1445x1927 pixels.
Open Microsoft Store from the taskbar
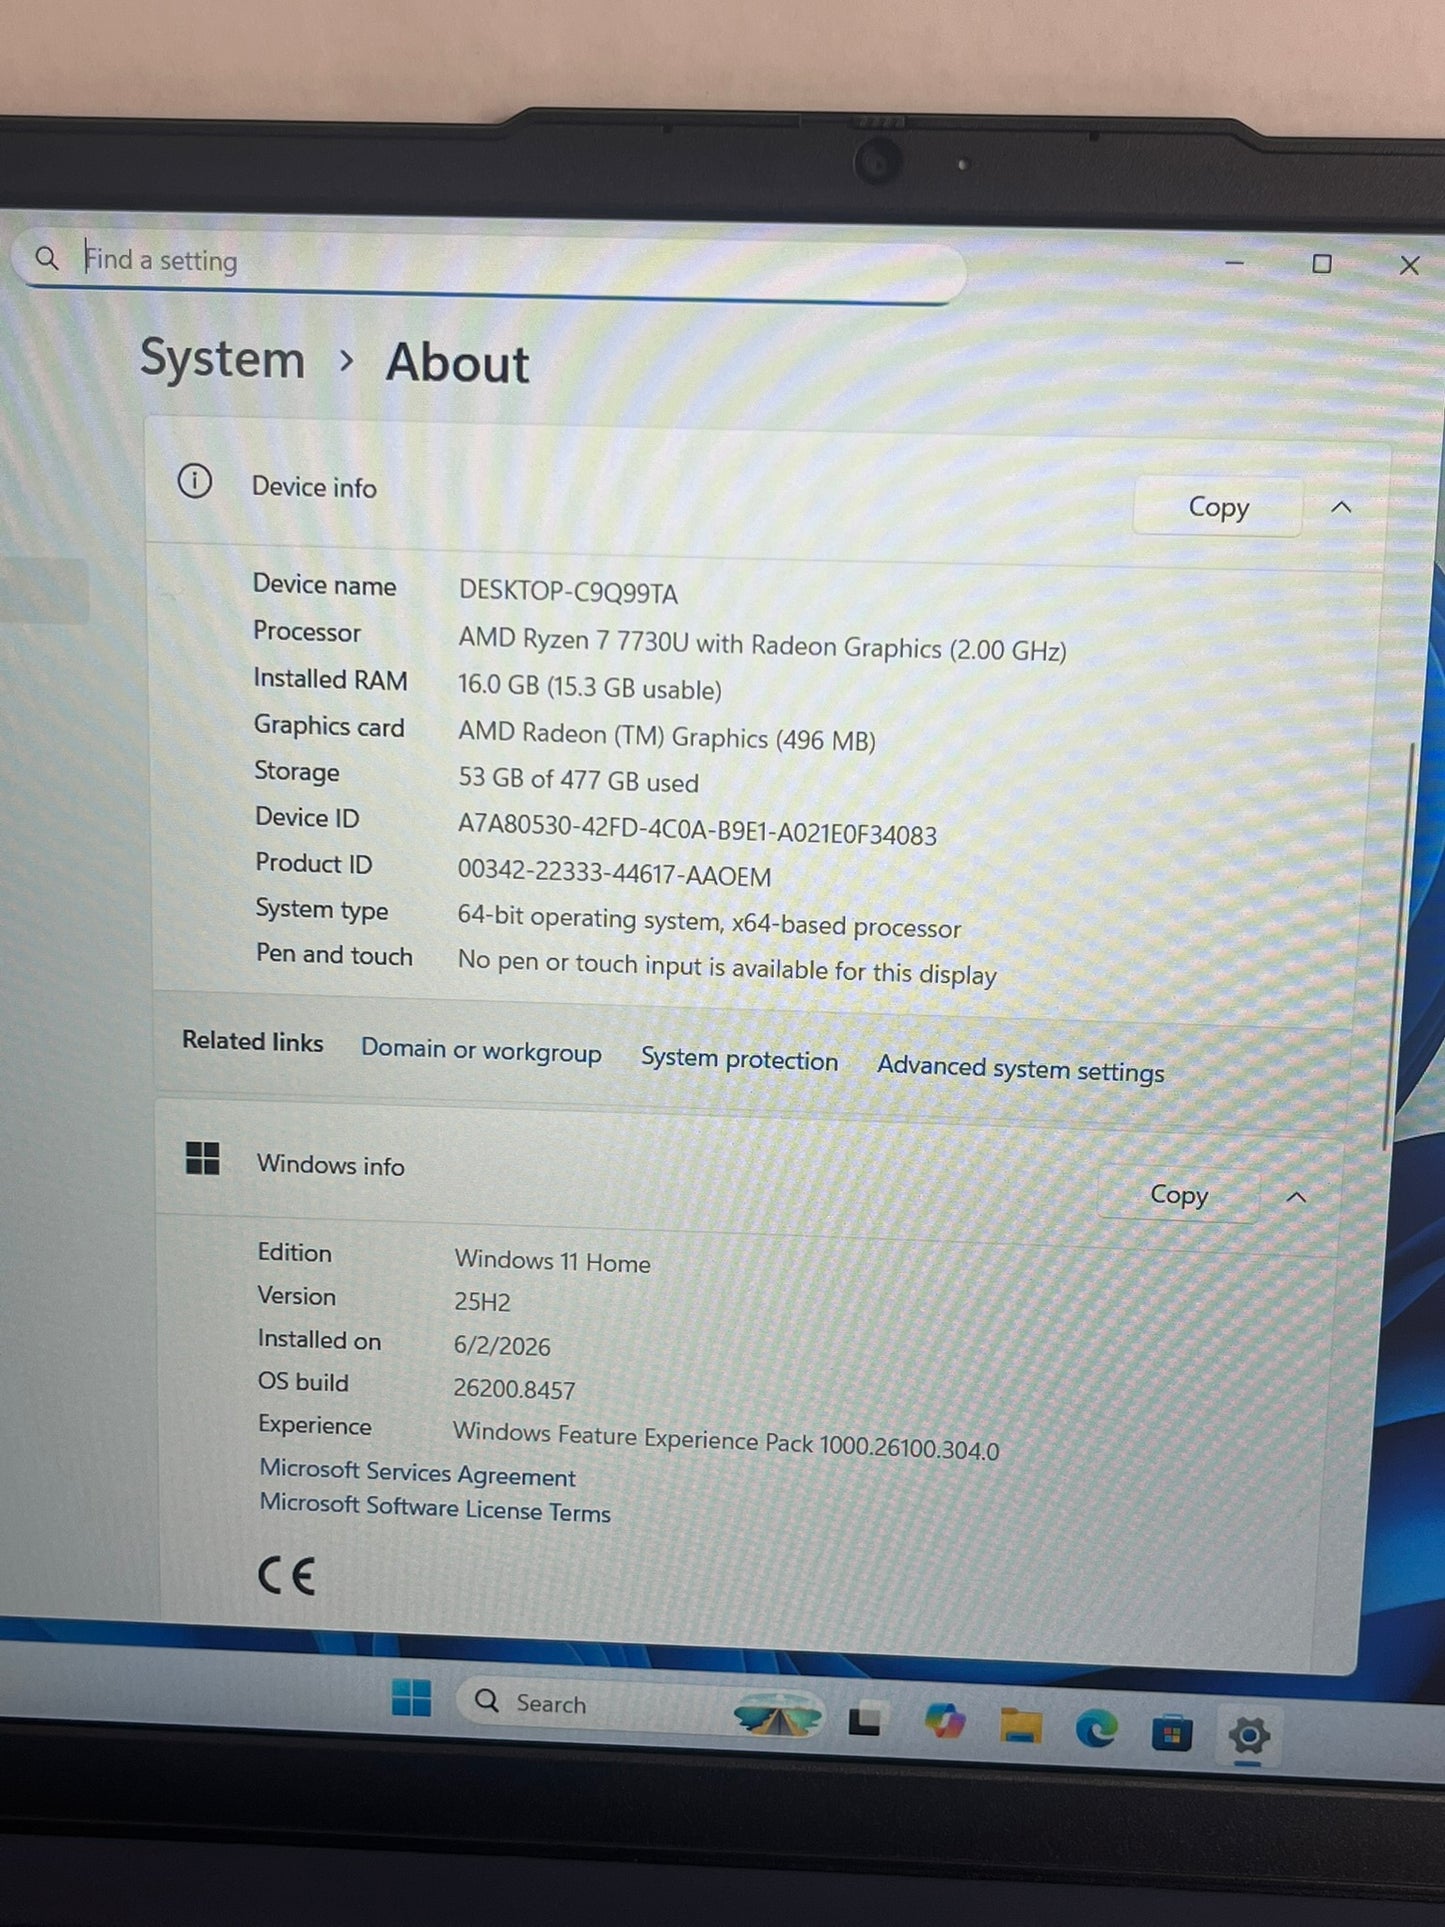[x=1172, y=1733]
